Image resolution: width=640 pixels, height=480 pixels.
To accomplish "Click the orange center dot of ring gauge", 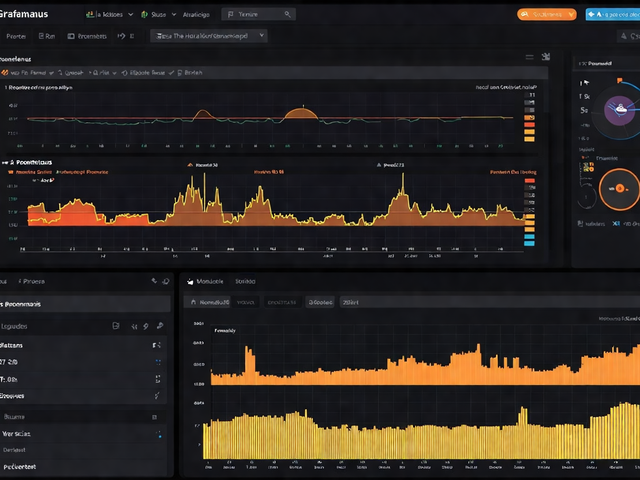I will pos(620,188).
